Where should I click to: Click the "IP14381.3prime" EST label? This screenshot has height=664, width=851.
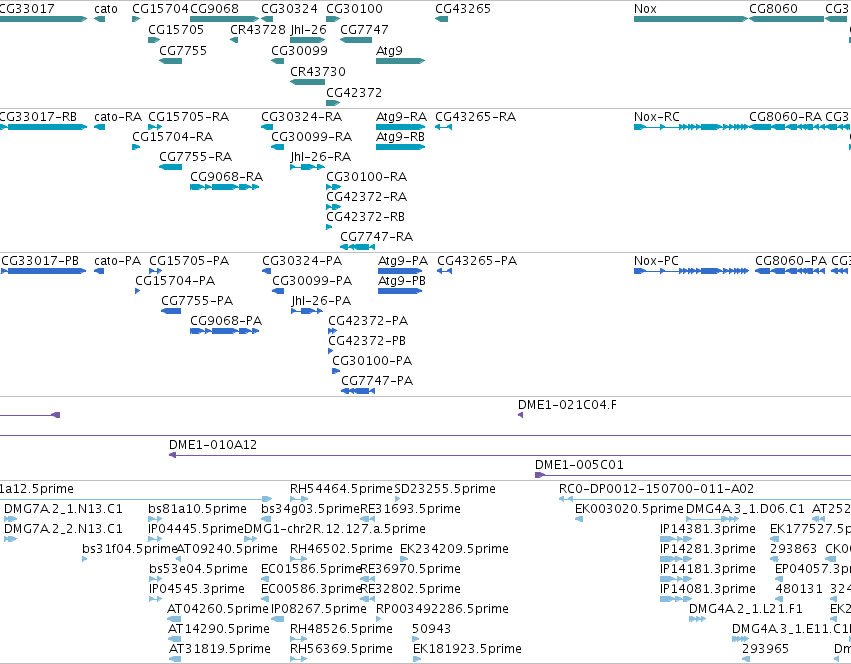pyautogui.click(x=708, y=529)
